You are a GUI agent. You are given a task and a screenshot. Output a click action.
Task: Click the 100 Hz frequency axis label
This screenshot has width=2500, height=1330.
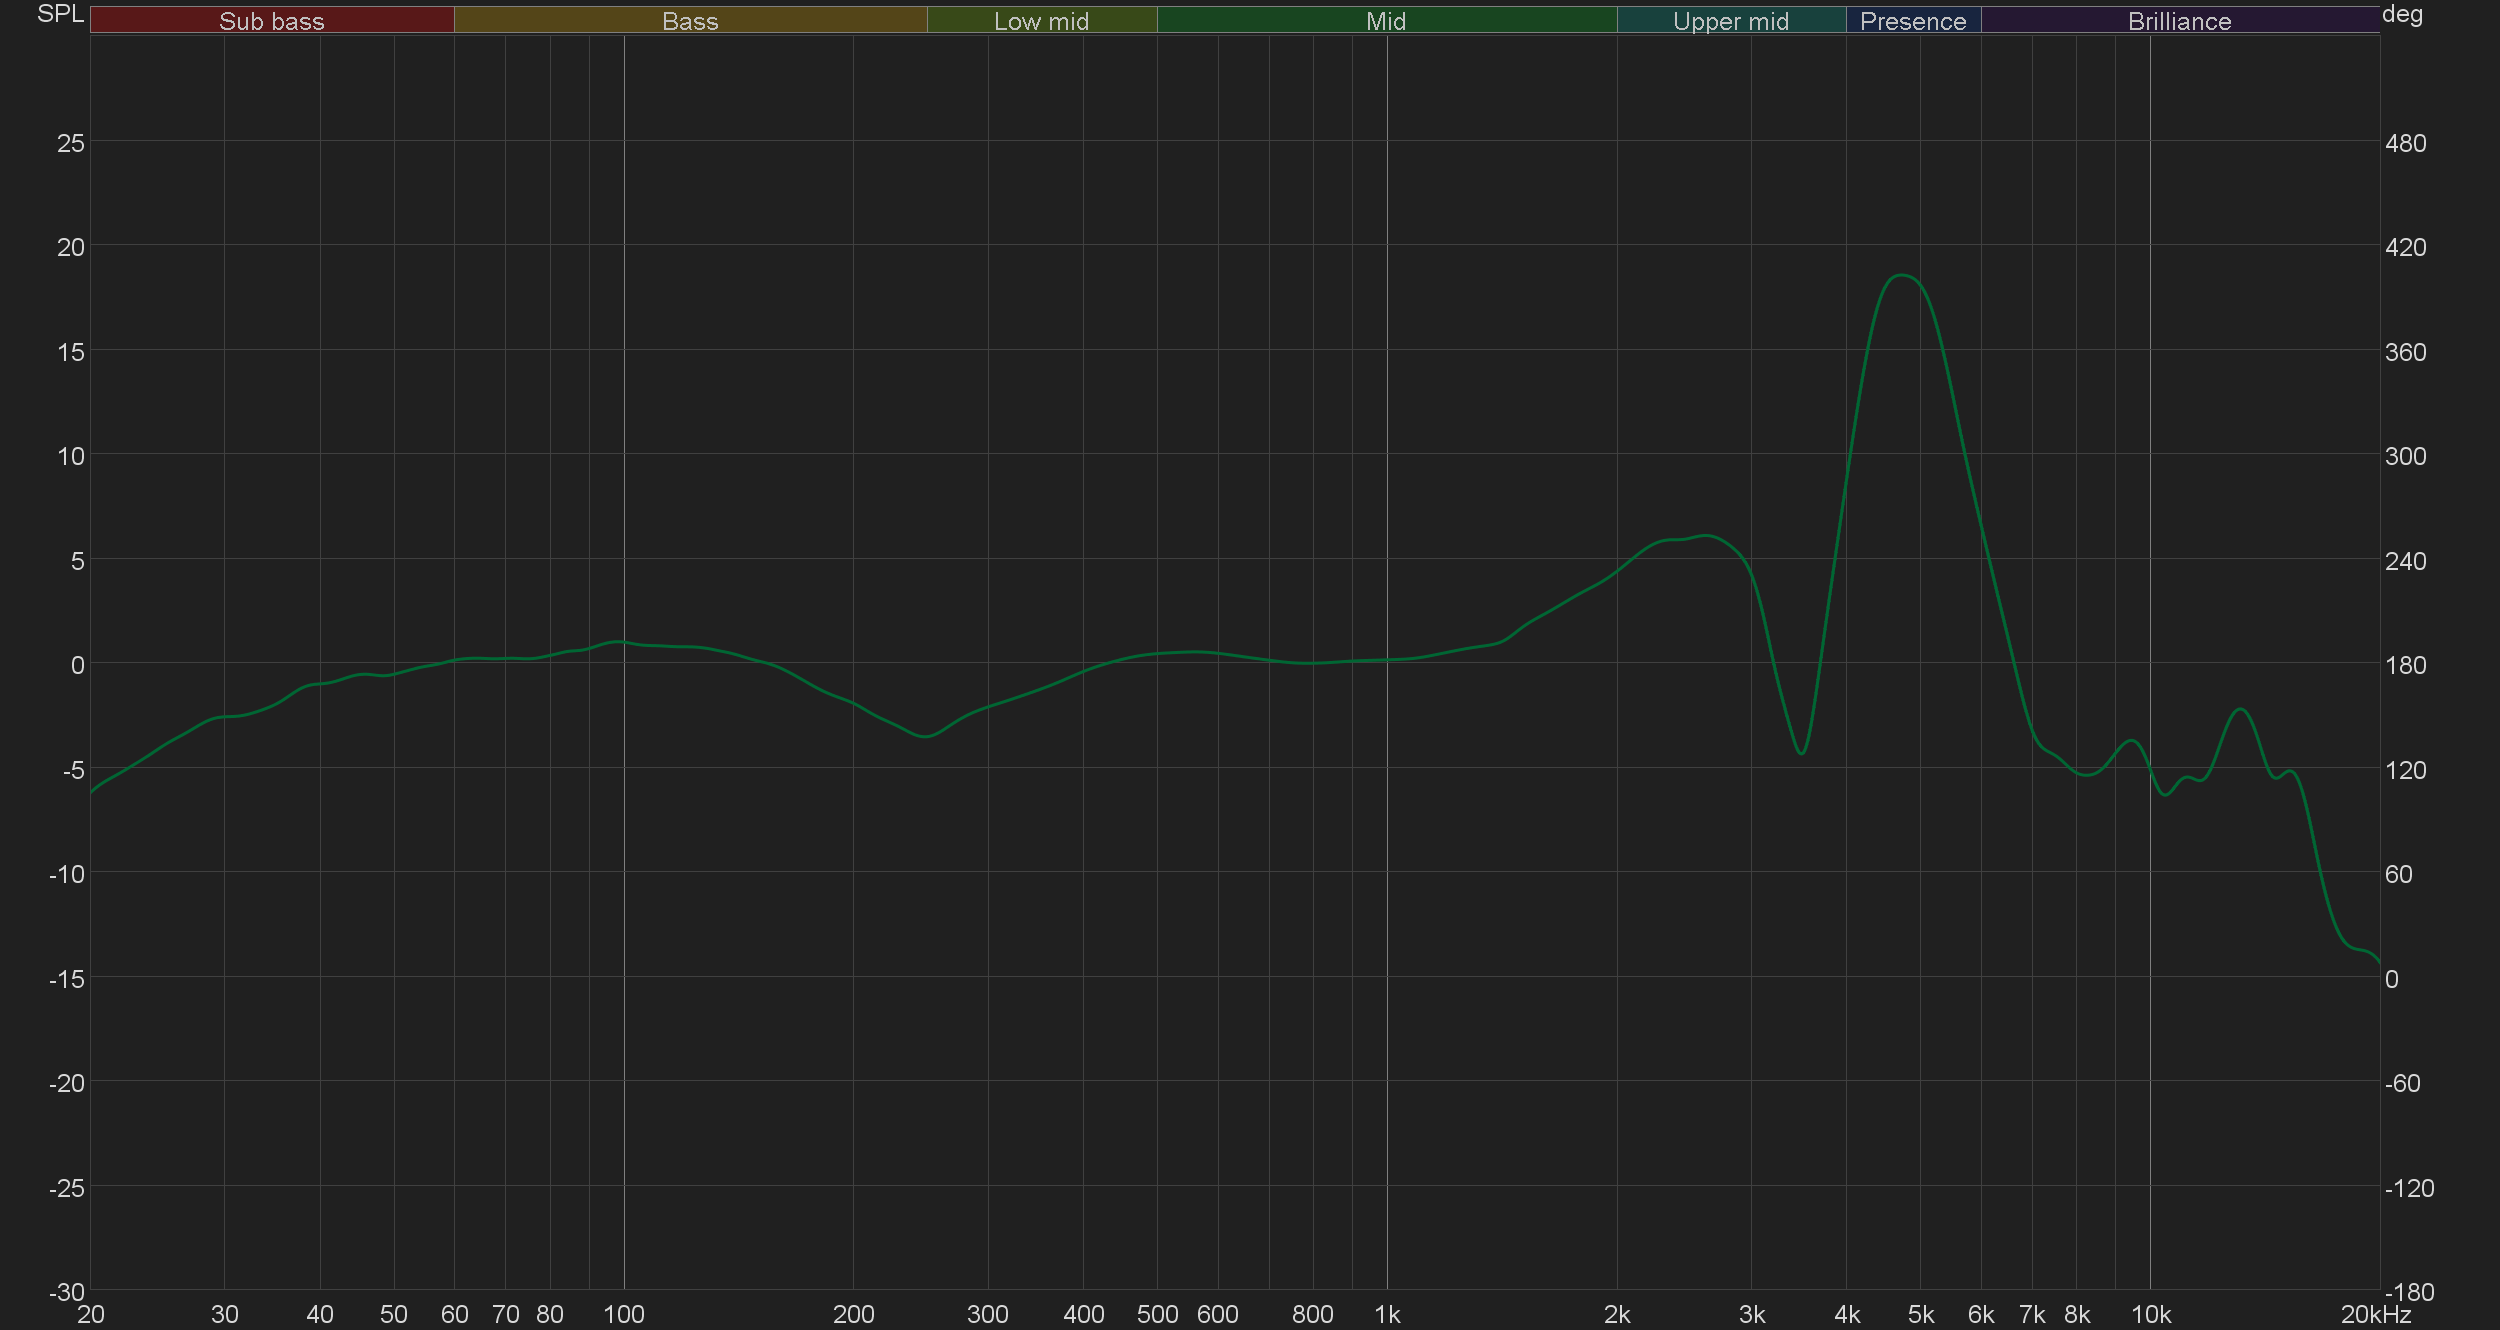[x=624, y=1315]
